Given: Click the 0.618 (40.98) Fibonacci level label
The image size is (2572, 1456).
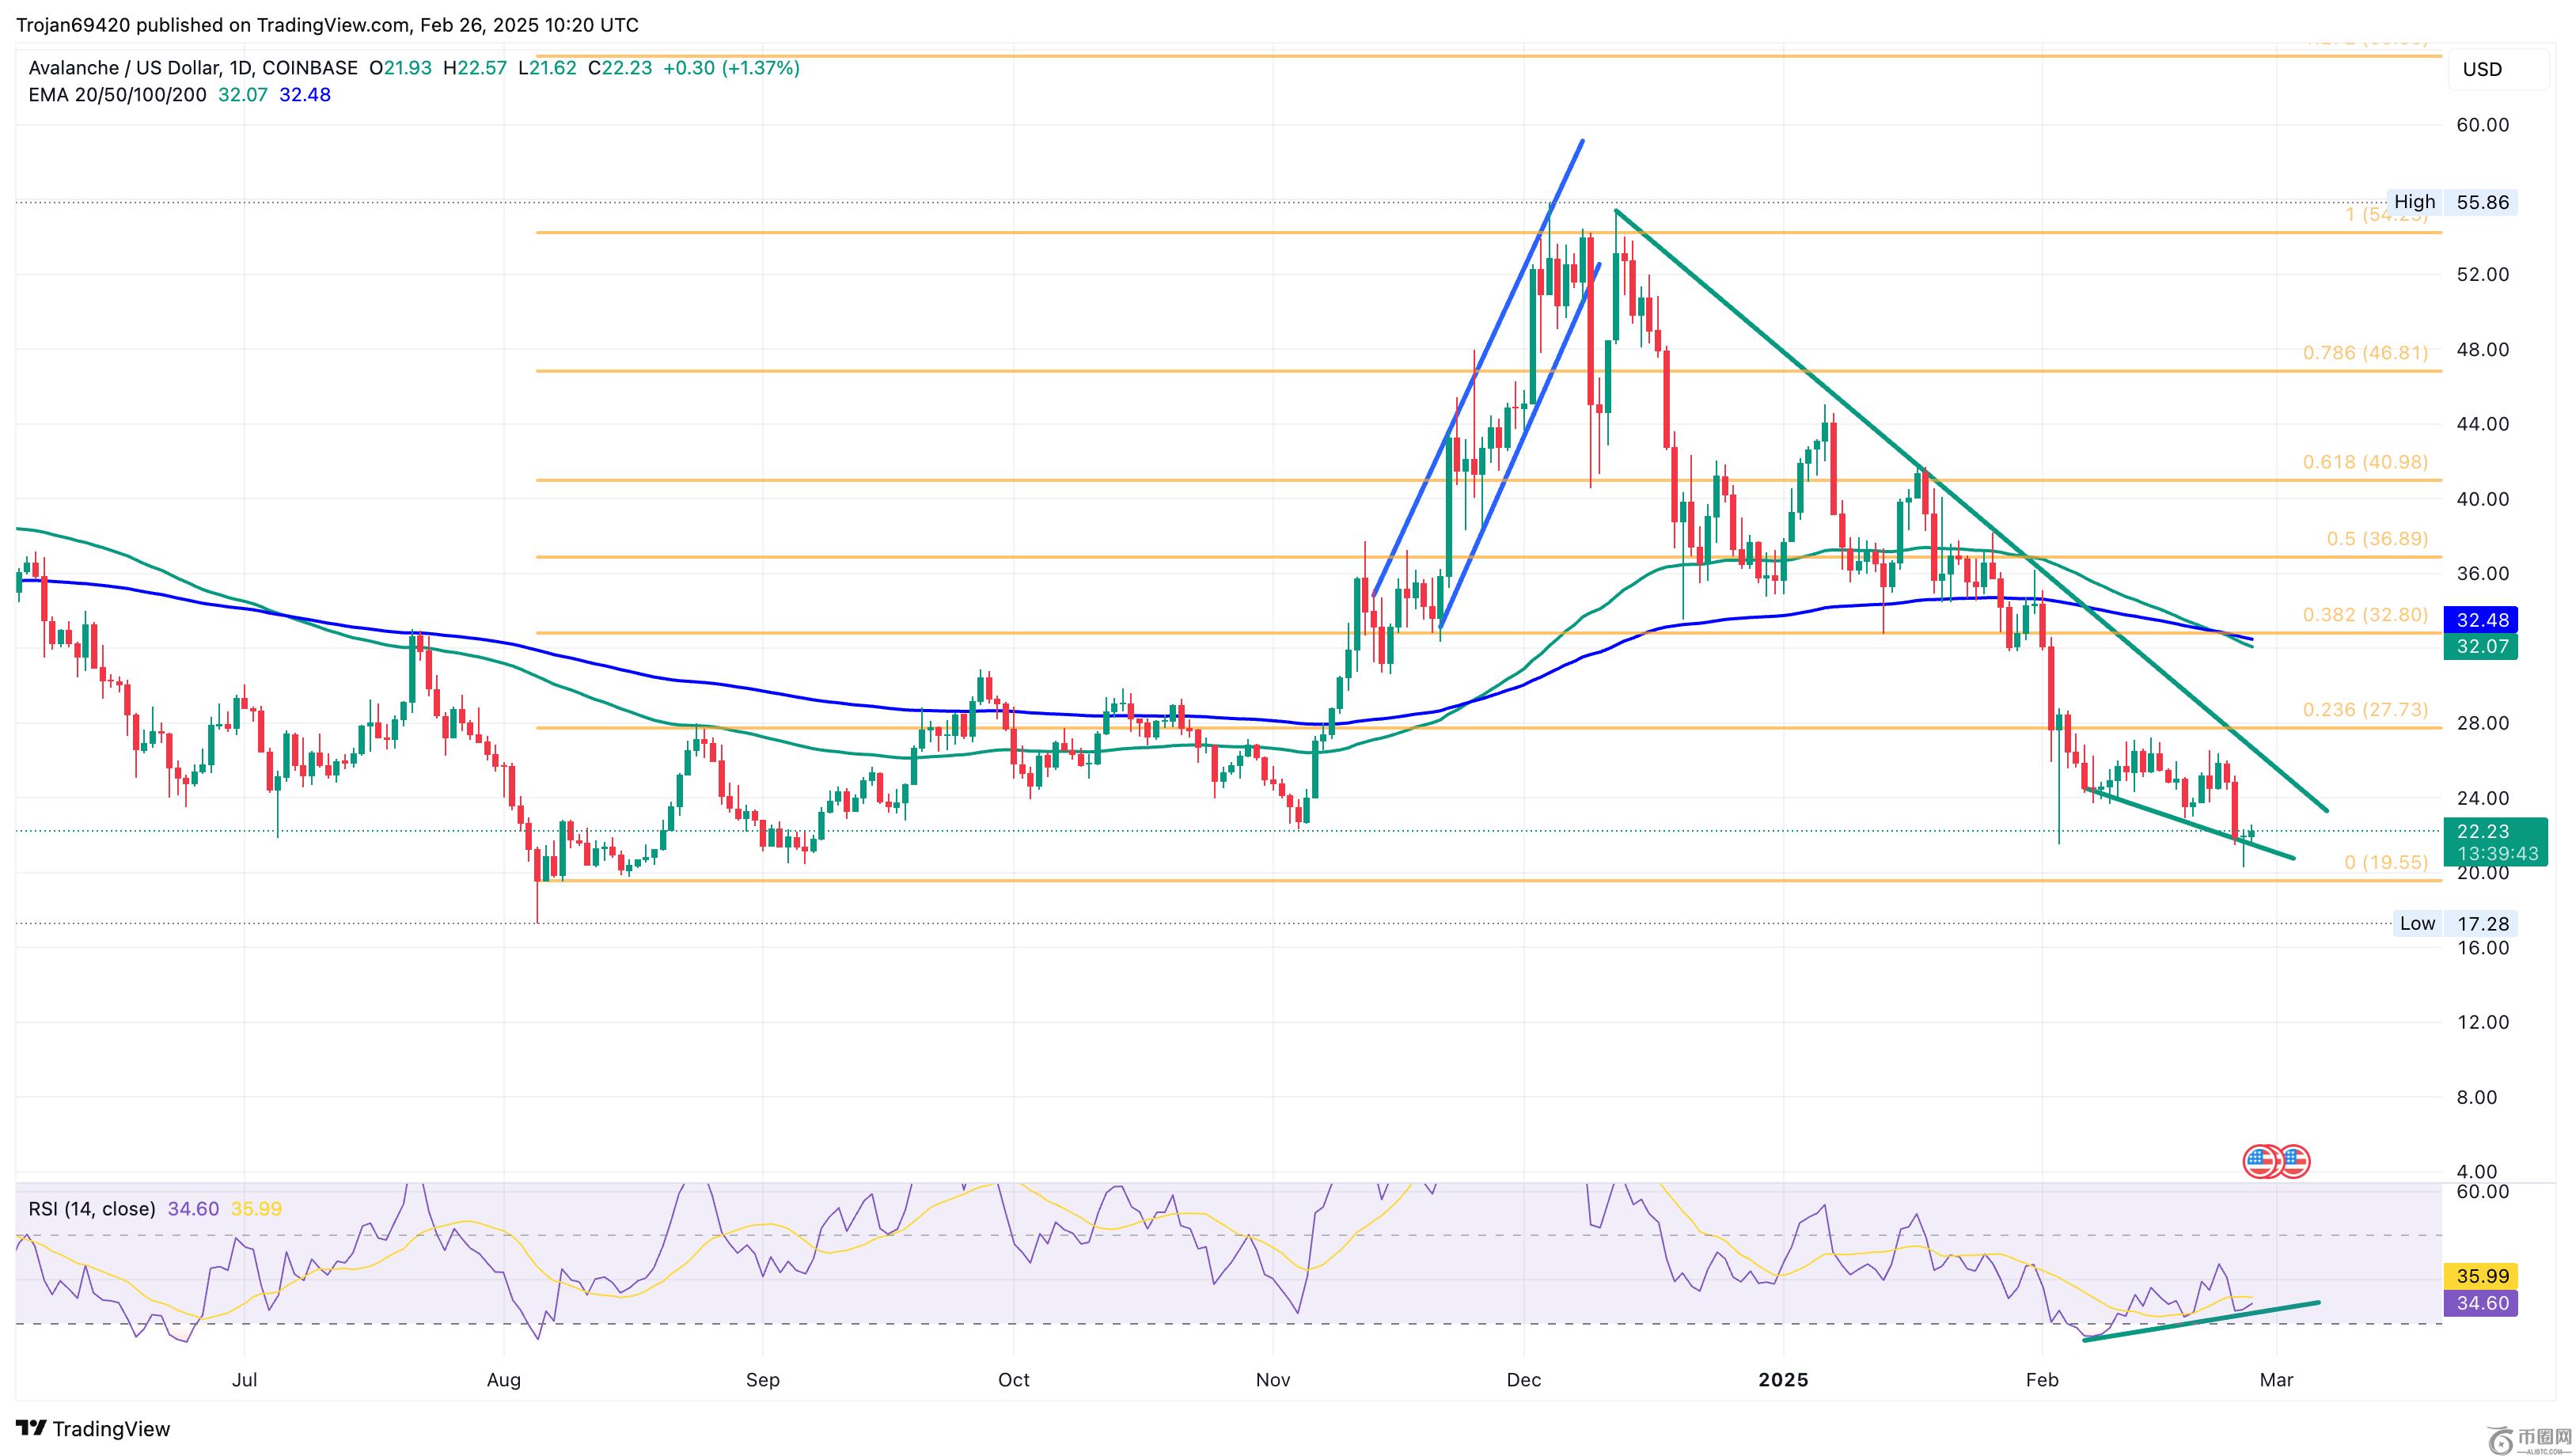Looking at the screenshot, I should pos(2365,462).
